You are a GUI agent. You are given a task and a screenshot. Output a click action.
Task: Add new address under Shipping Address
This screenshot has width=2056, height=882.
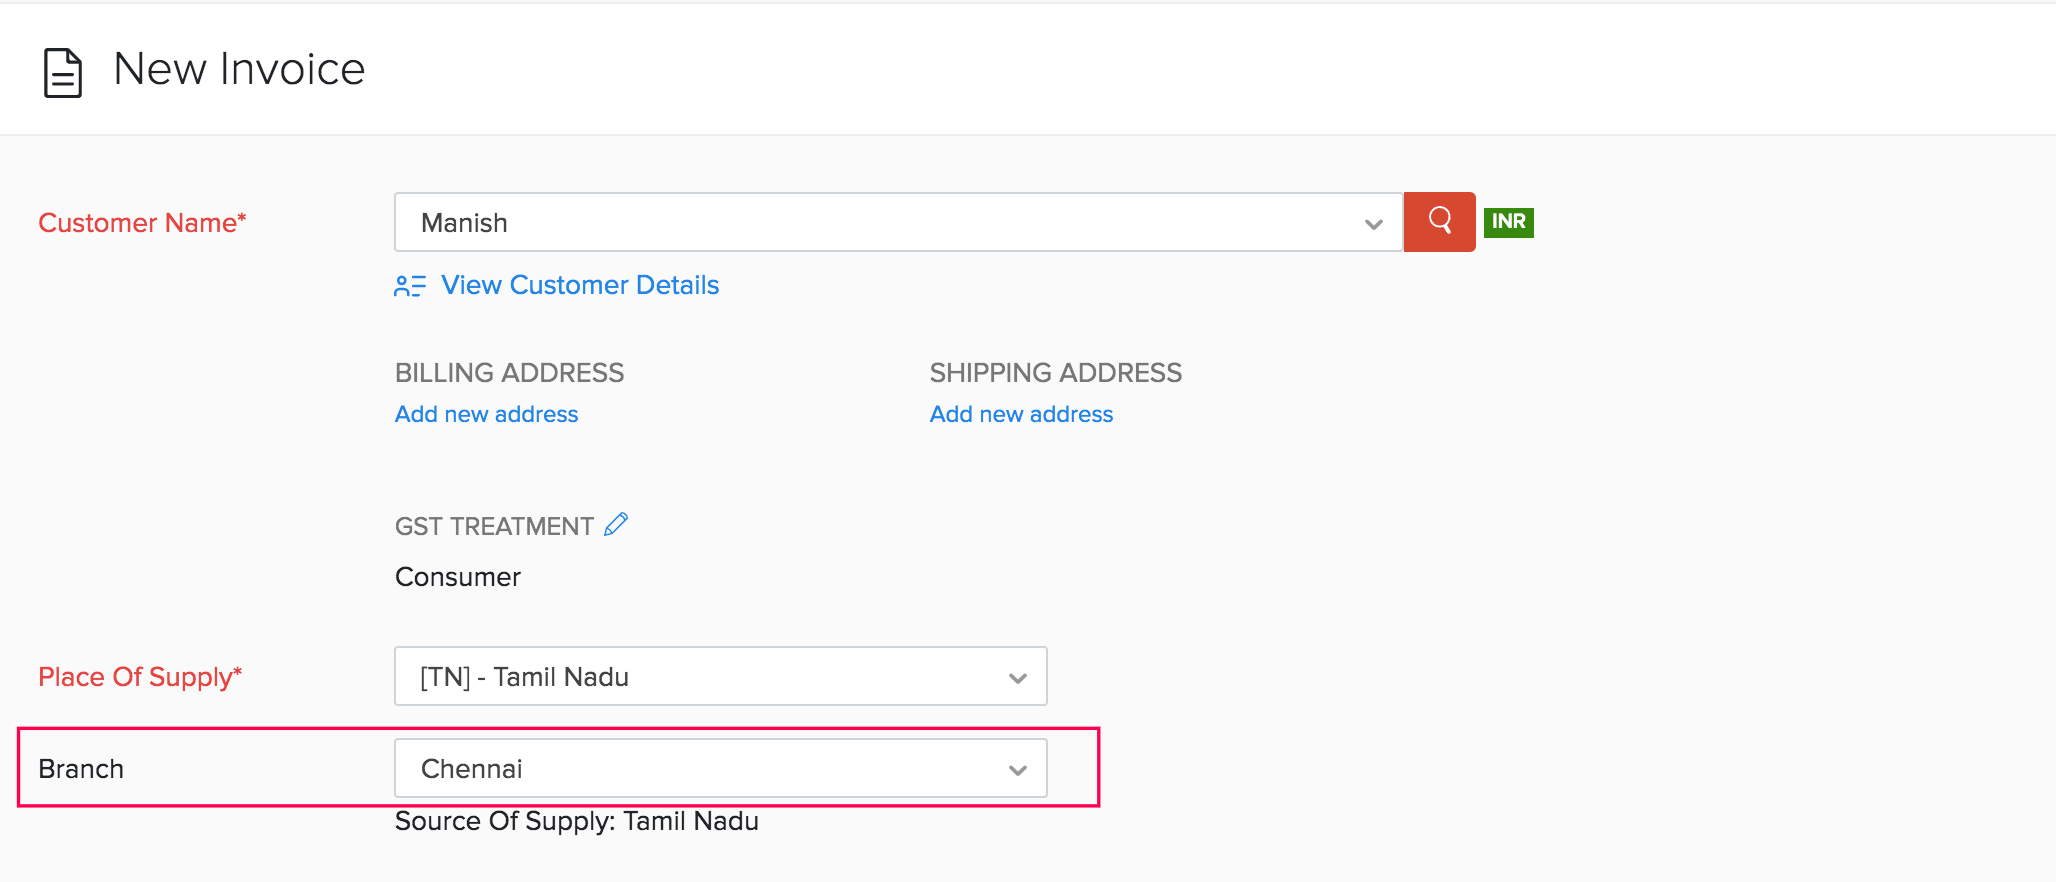coord(1021,414)
